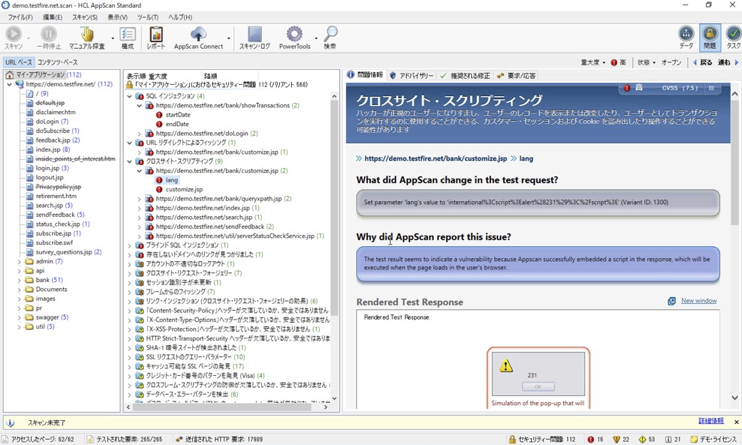742x445 pixels.
Task: Open the dropdown arrow next to Manual Explore
Action: pyautogui.click(x=113, y=38)
